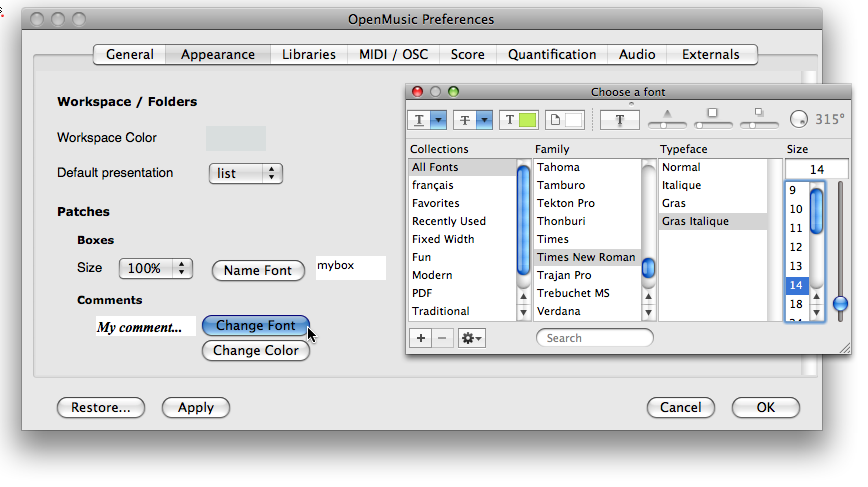Switch to the Appearance tab
This screenshot has height=487, width=868.
pyautogui.click(x=218, y=54)
